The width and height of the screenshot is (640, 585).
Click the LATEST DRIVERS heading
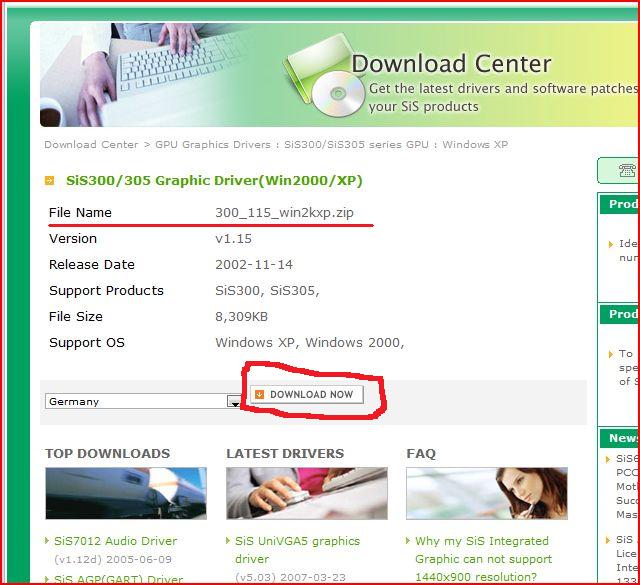coord(285,454)
